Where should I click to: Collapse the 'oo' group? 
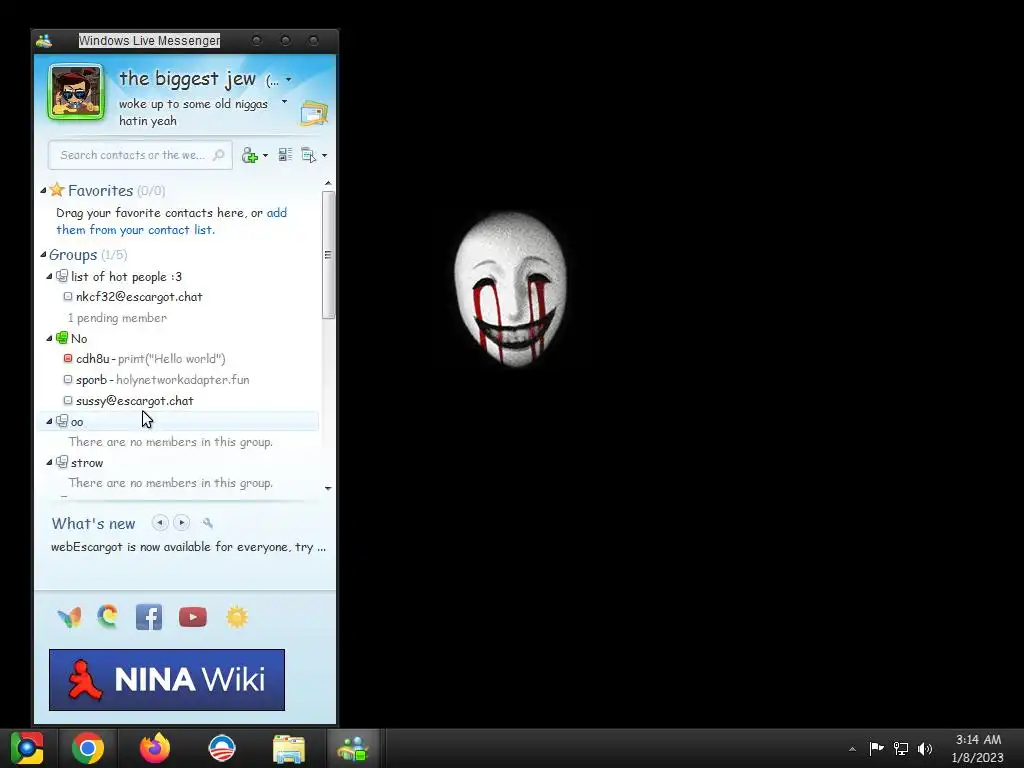(49, 422)
